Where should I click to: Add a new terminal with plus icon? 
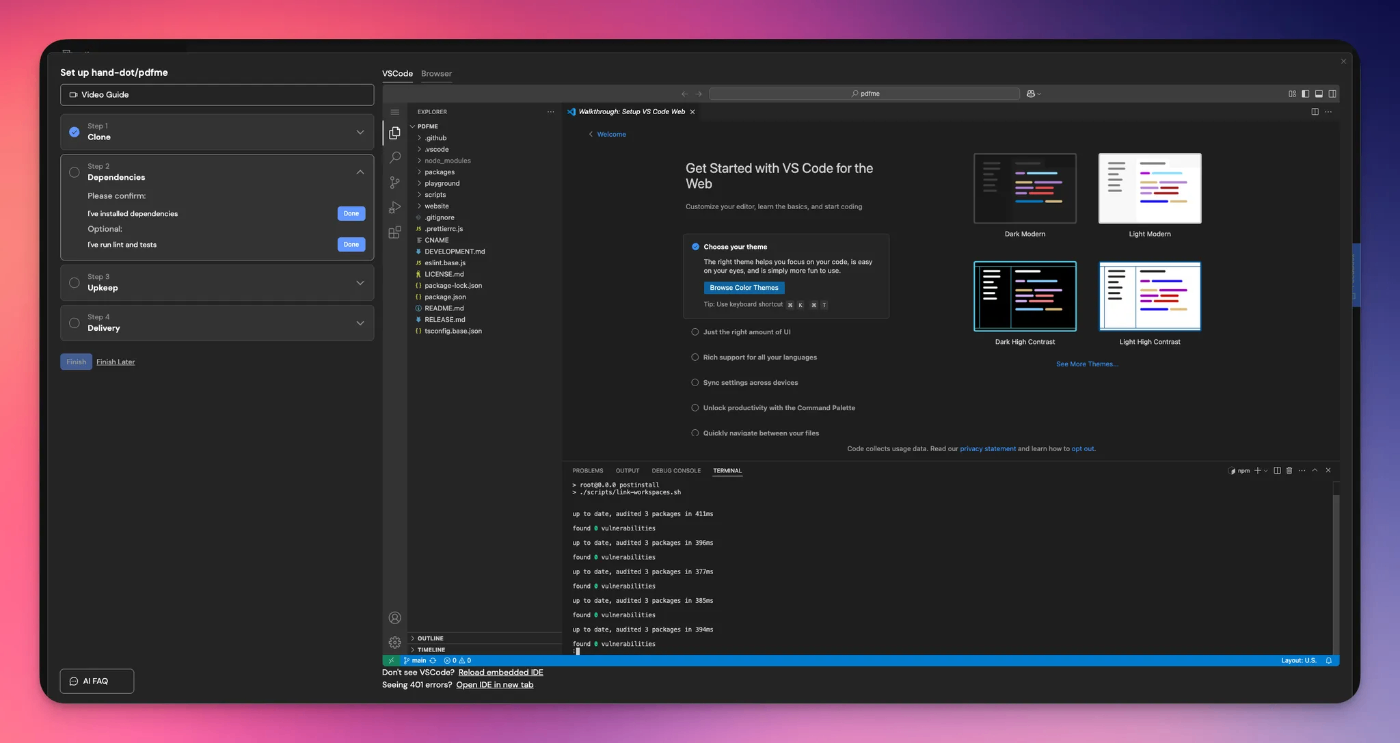pyautogui.click(x=1258, y=470)
